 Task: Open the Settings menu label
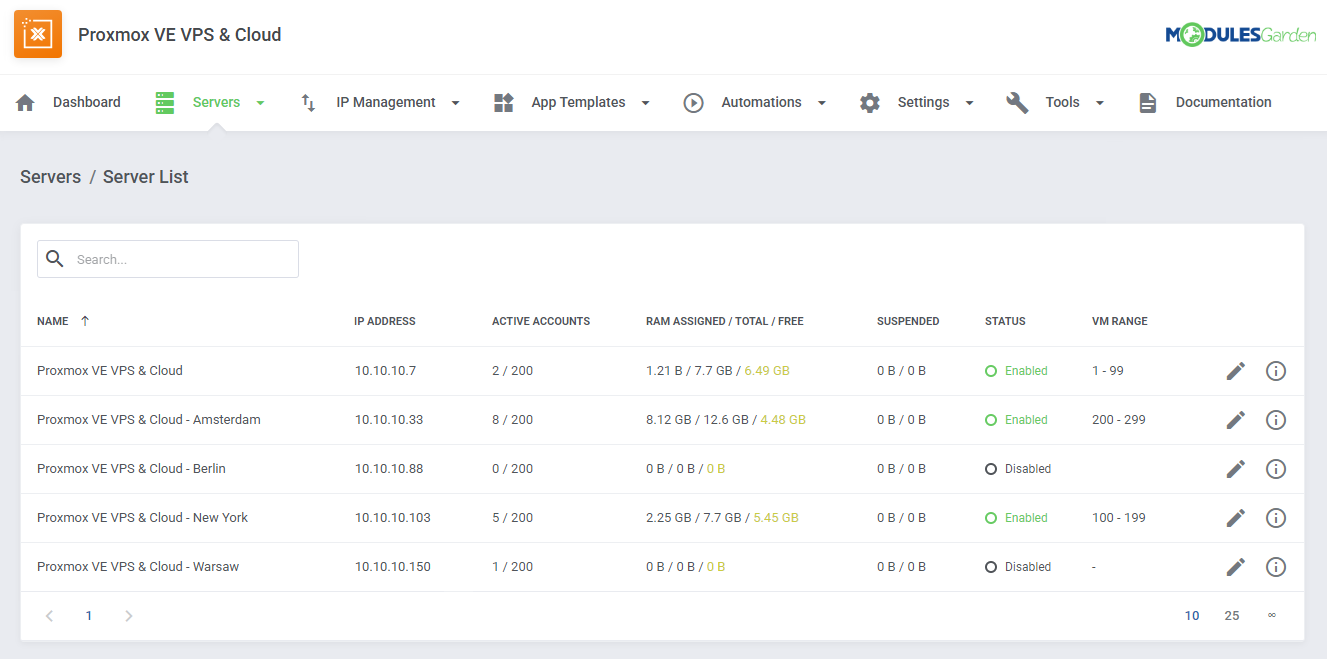[923, 102]
